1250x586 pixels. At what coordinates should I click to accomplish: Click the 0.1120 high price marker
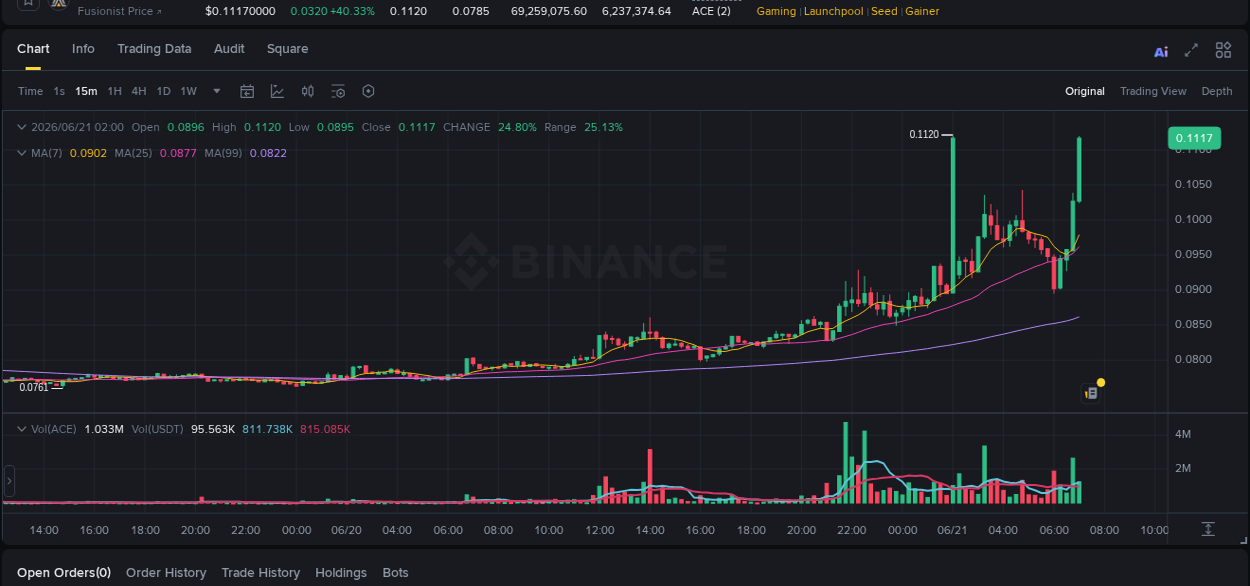pos(924,134)
